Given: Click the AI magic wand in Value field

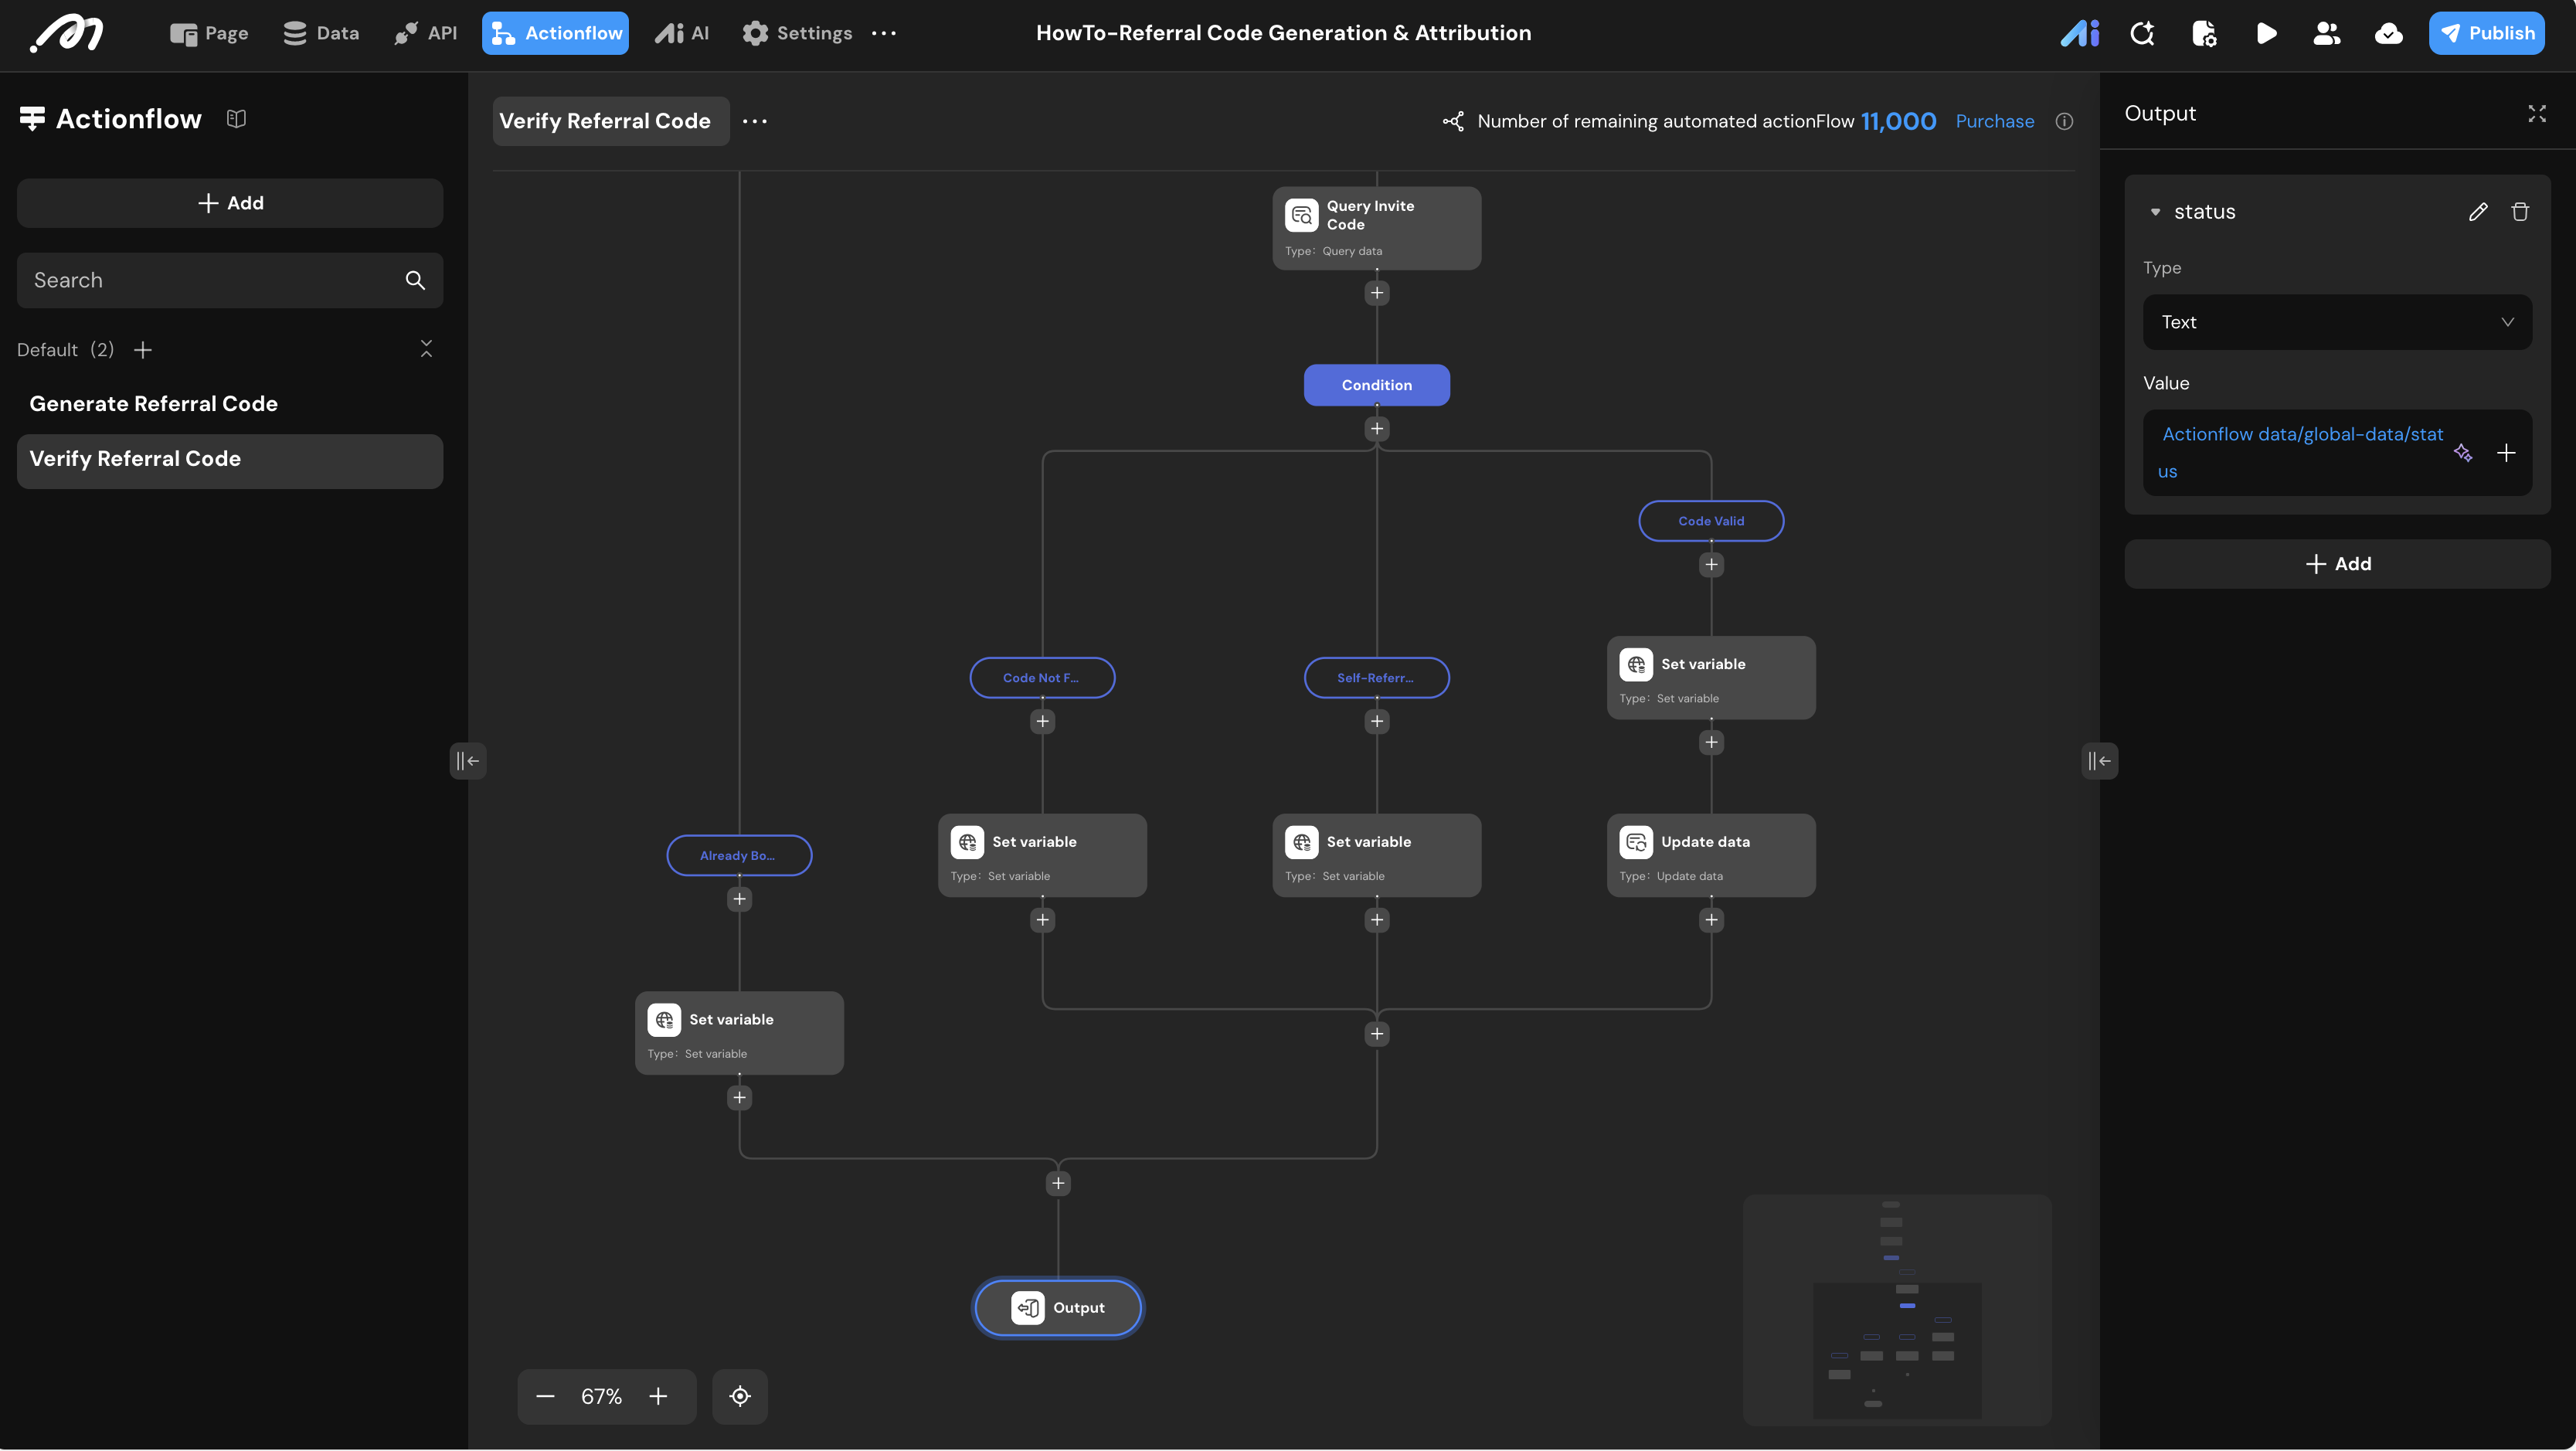Looking at the screenshot, I should click(x=2462, y=454).
